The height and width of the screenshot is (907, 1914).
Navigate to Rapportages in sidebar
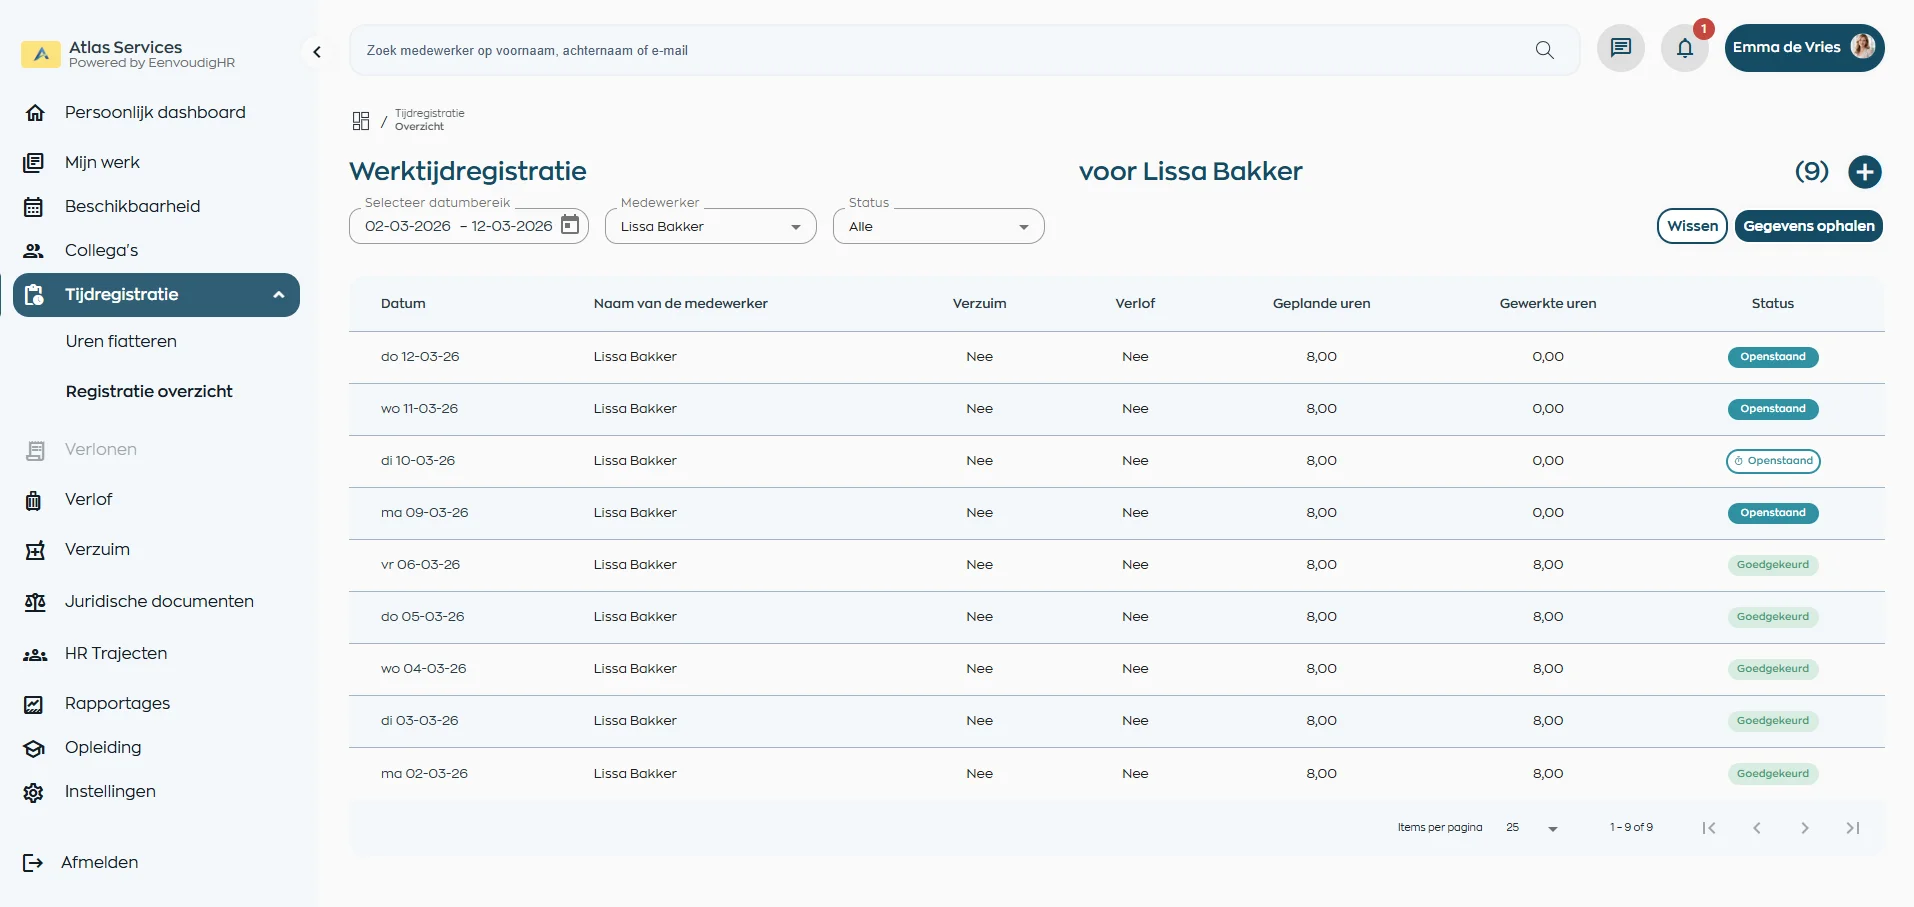pos(117,704)
